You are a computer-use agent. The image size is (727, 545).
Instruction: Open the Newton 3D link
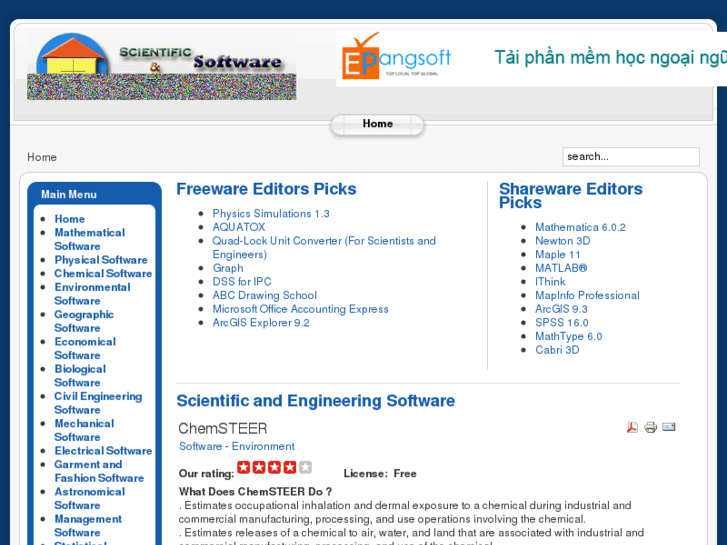tap(562, 241)
